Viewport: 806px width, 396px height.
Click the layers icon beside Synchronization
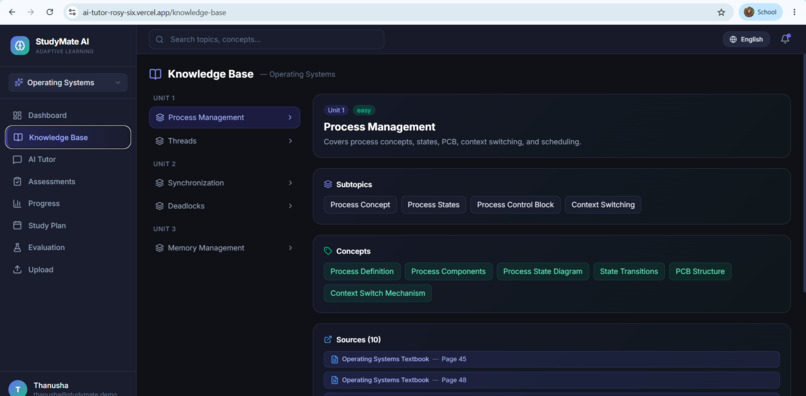pyautogui.click(x=159, y=183)
